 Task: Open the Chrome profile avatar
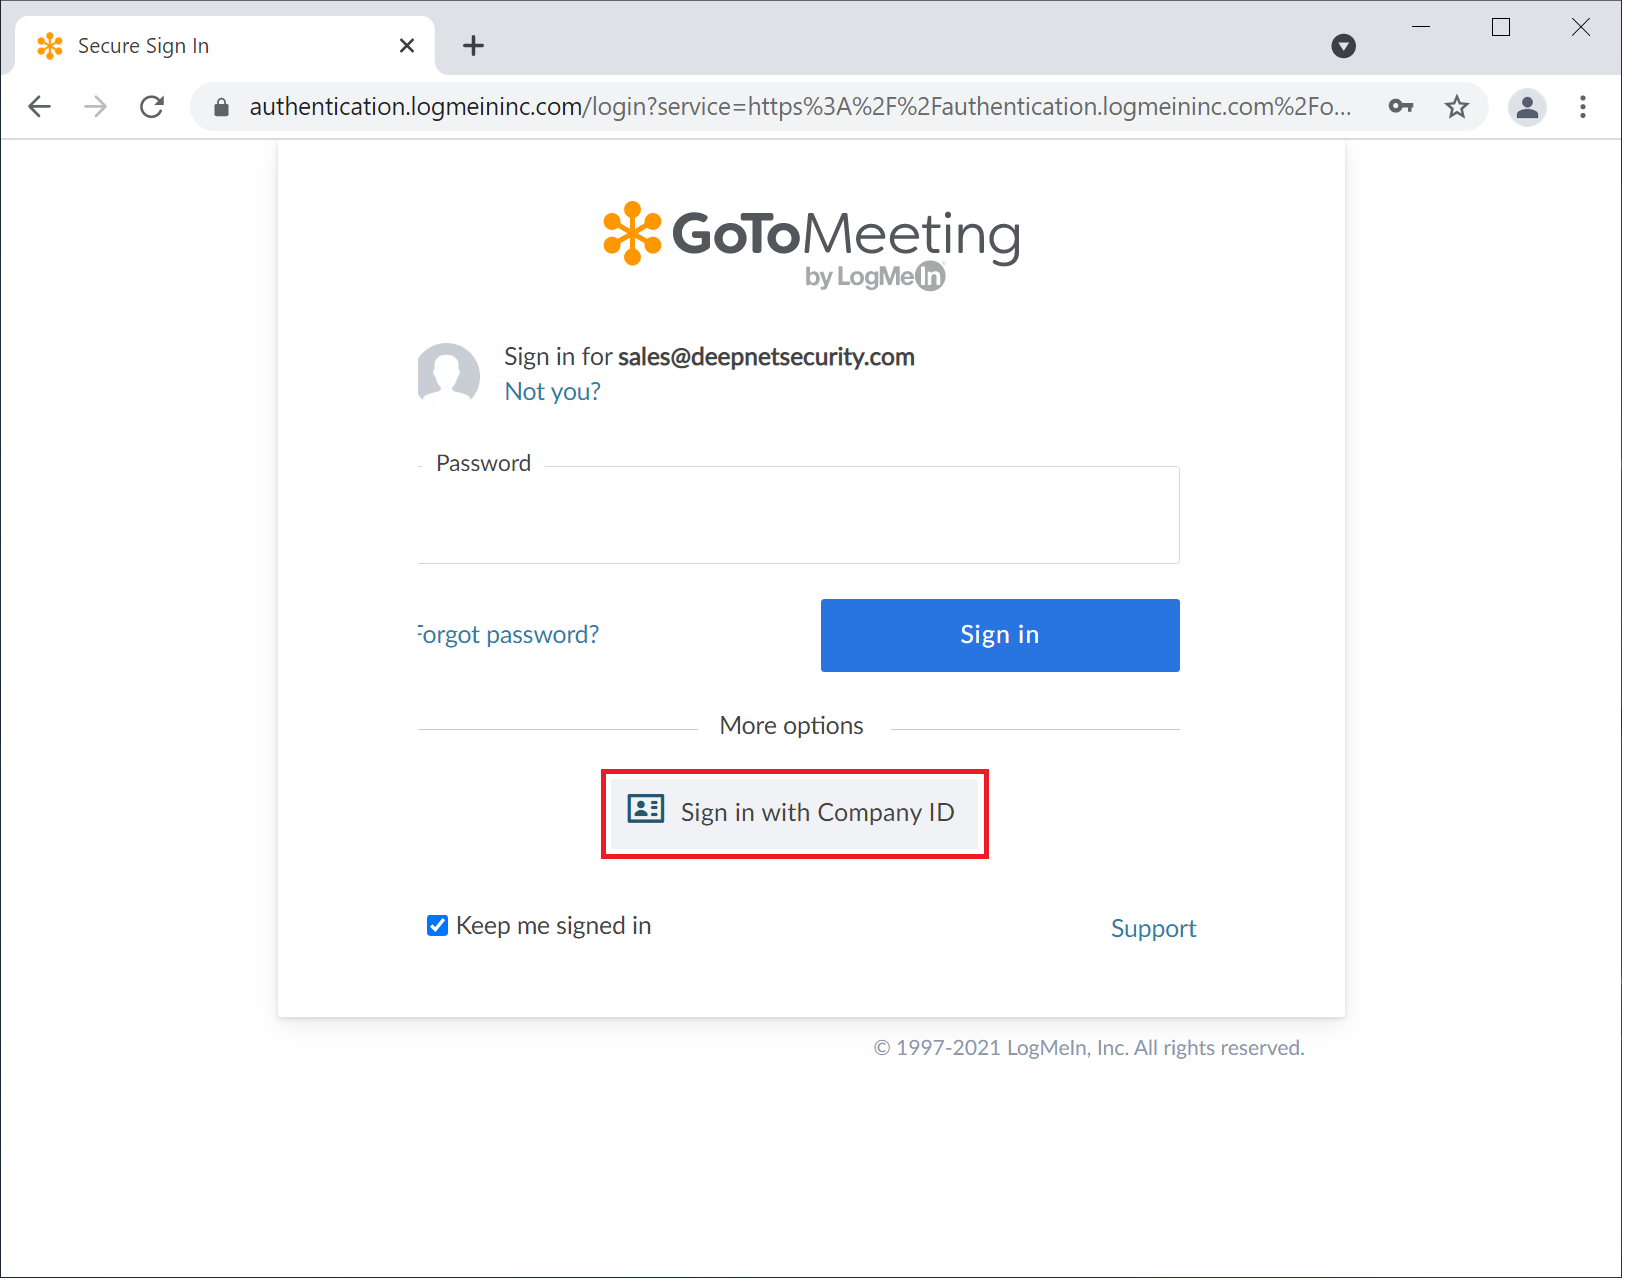point(1527,107)
